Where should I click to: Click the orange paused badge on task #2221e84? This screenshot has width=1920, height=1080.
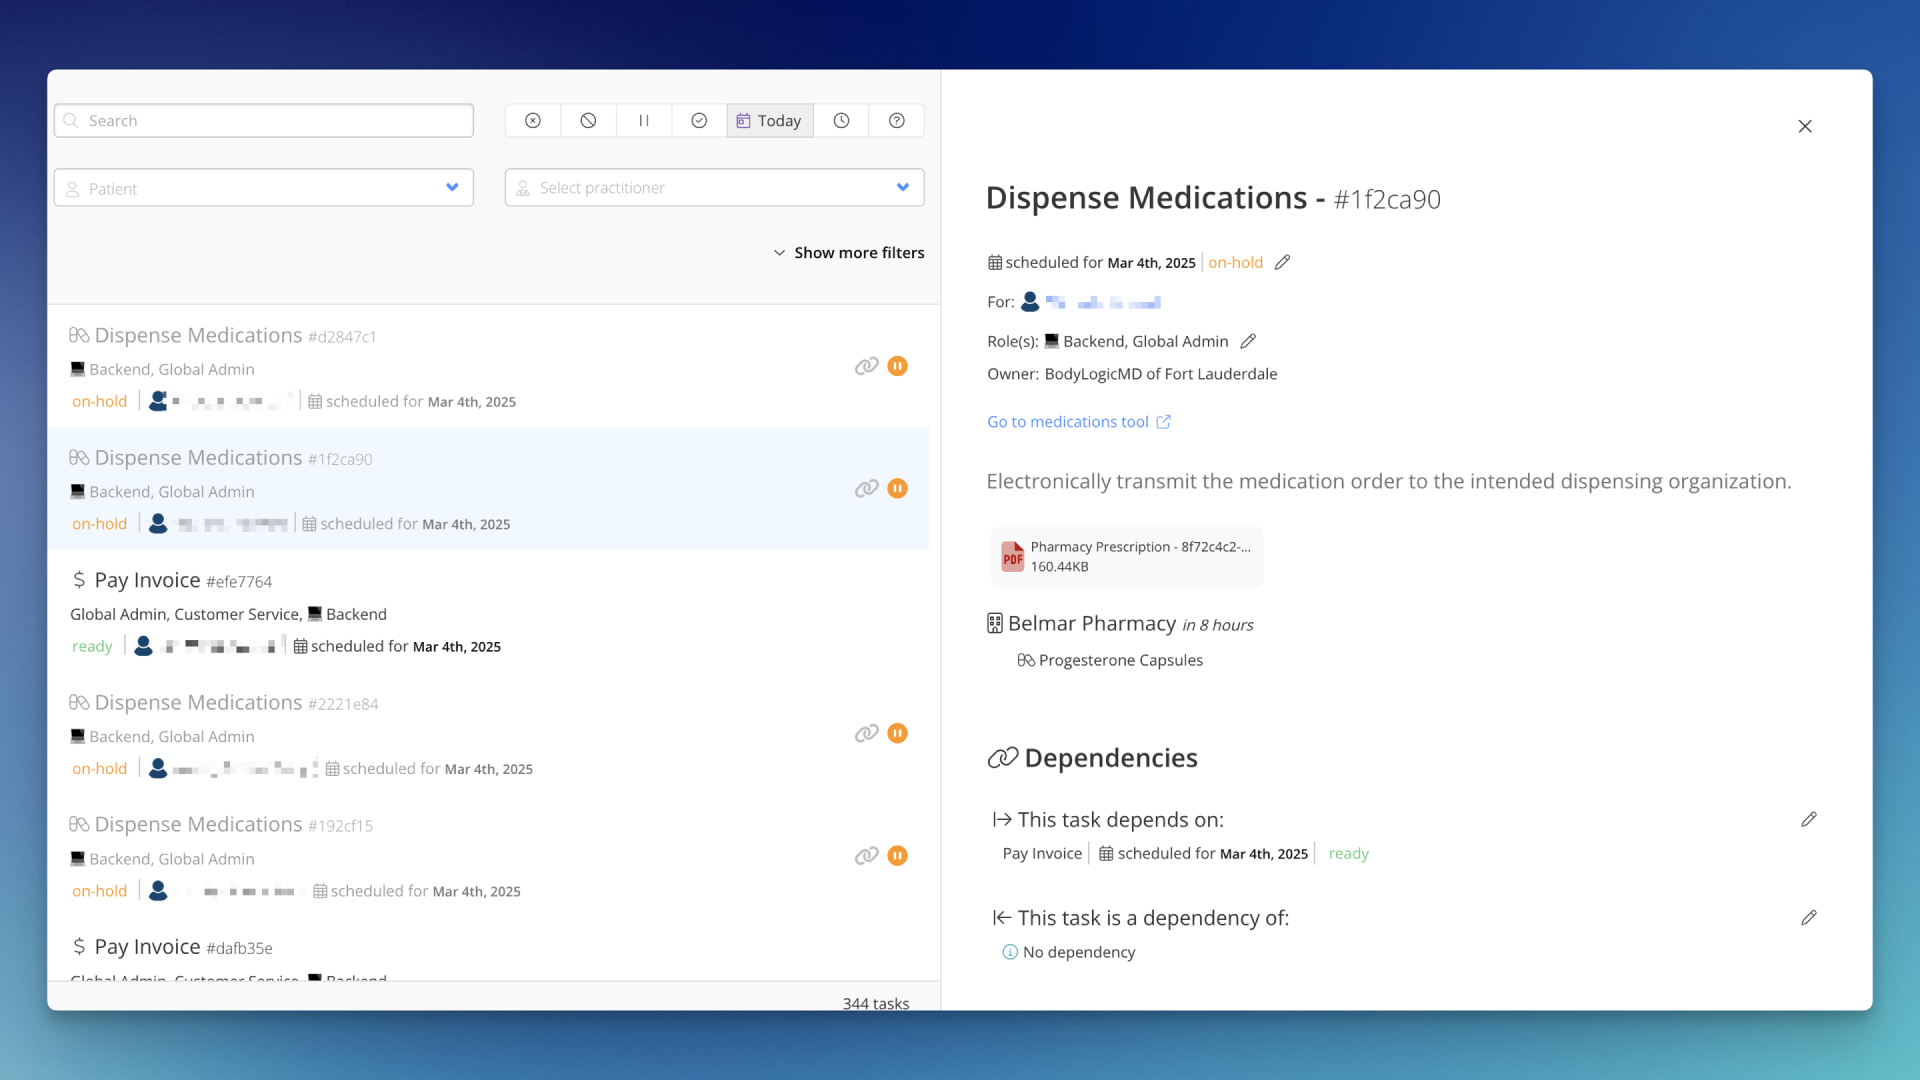(x=897, y=733)
